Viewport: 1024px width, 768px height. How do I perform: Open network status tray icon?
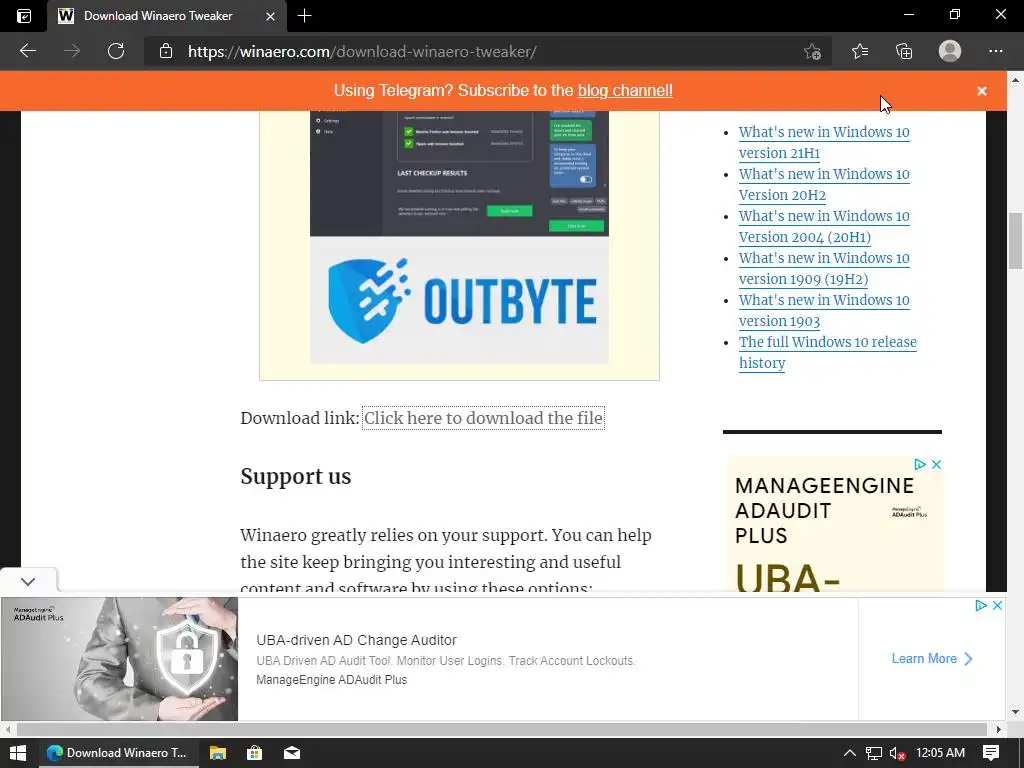click(873, 752)
